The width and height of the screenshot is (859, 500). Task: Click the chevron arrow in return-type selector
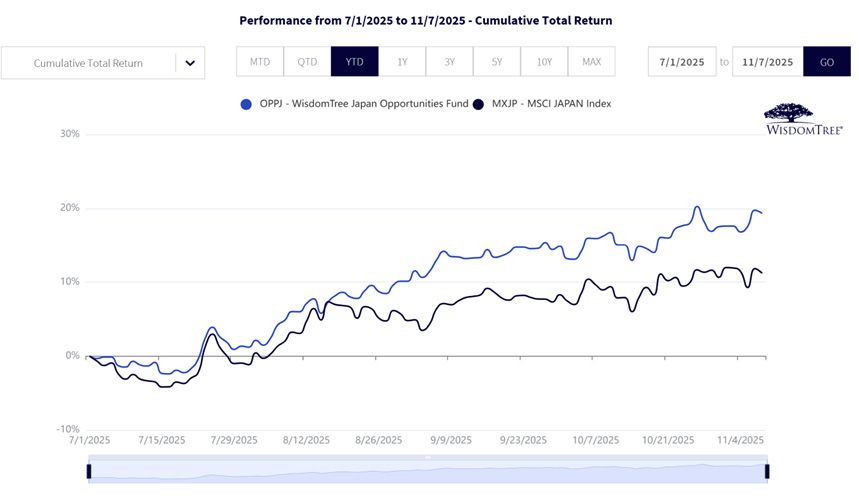(x=190, y=63)
